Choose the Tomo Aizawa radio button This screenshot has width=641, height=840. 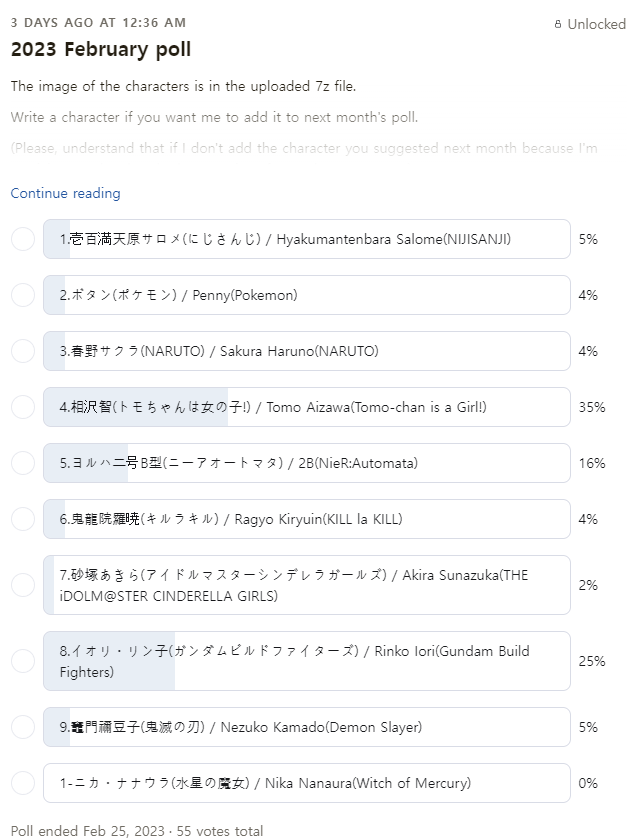point(23,407)
